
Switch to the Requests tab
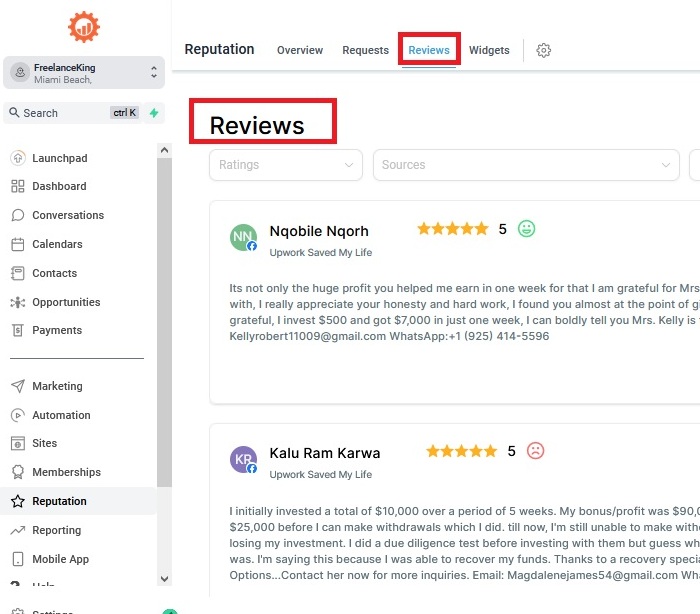[x=366, y=50]
